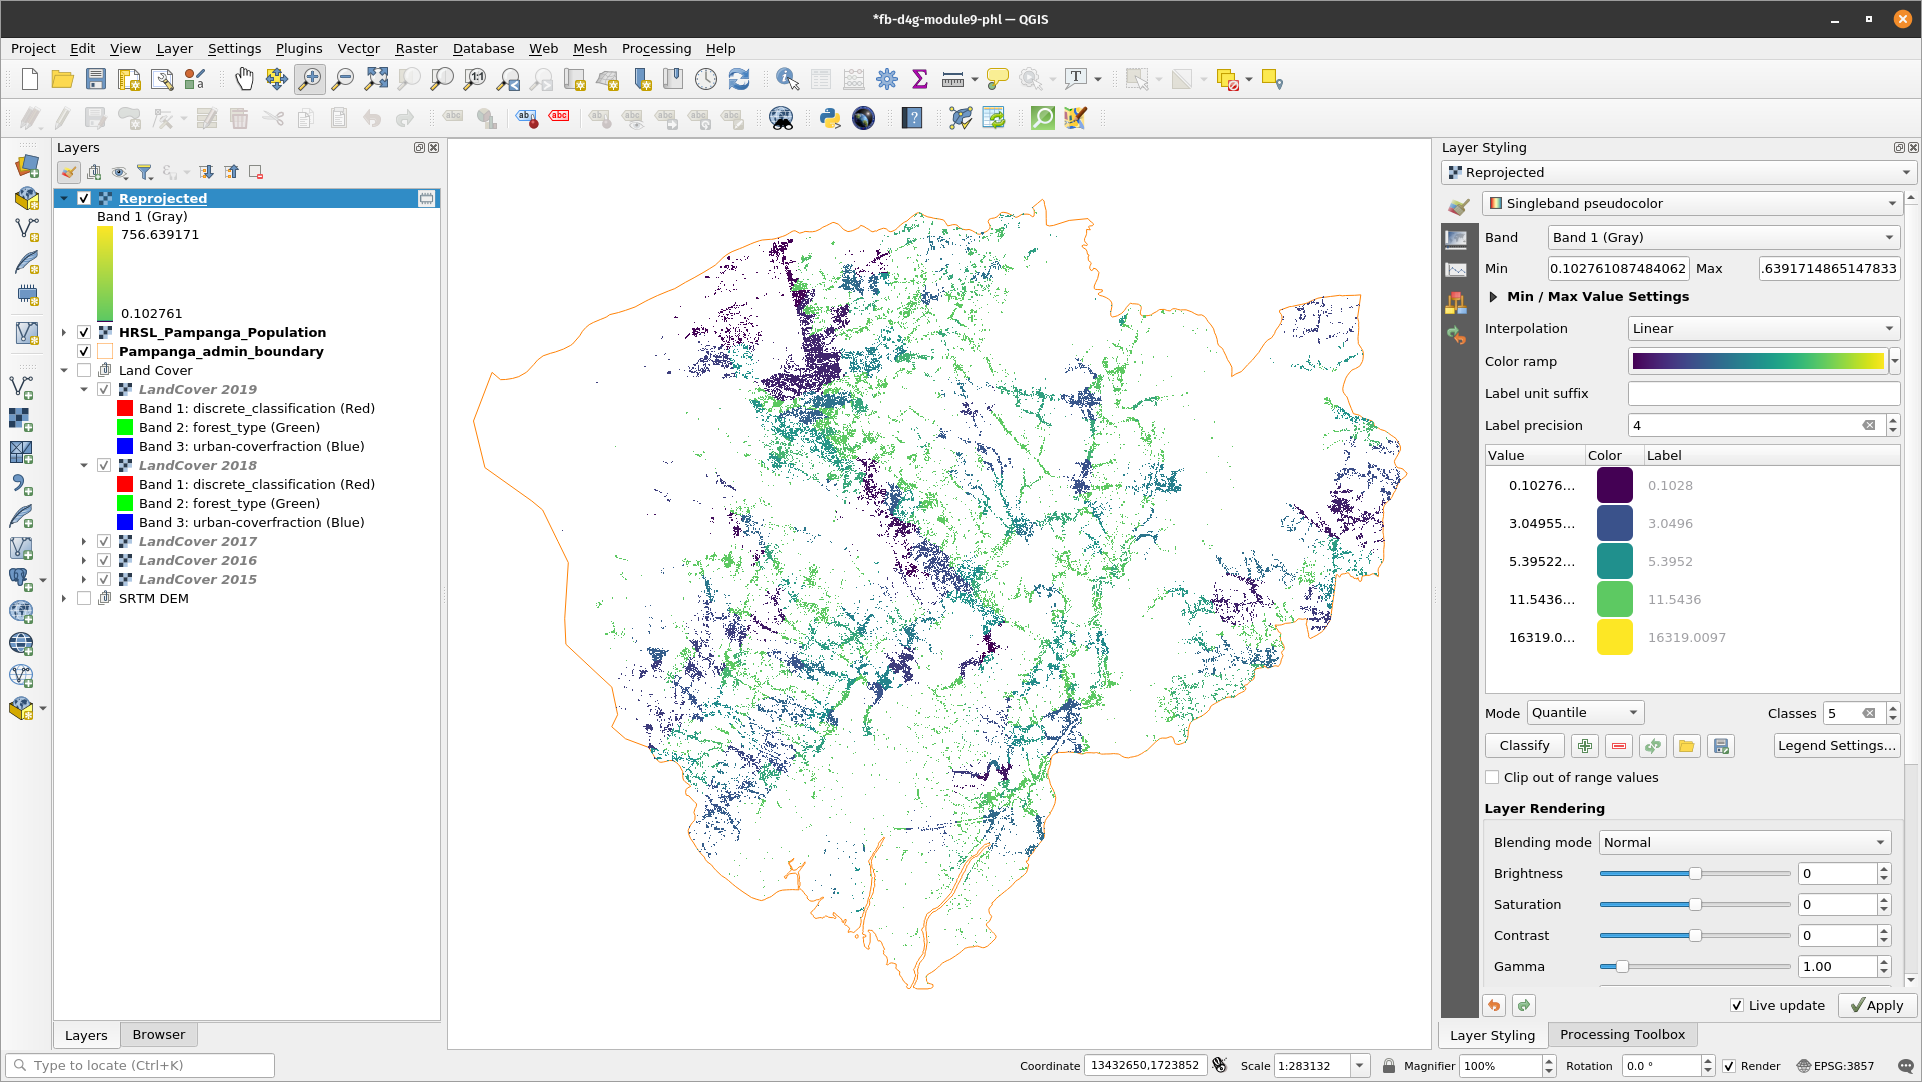The height and width of the screenshot is (1082, 1922).
Task: Click the Add Group icon in Layers panel
Action: pos(94,172)
